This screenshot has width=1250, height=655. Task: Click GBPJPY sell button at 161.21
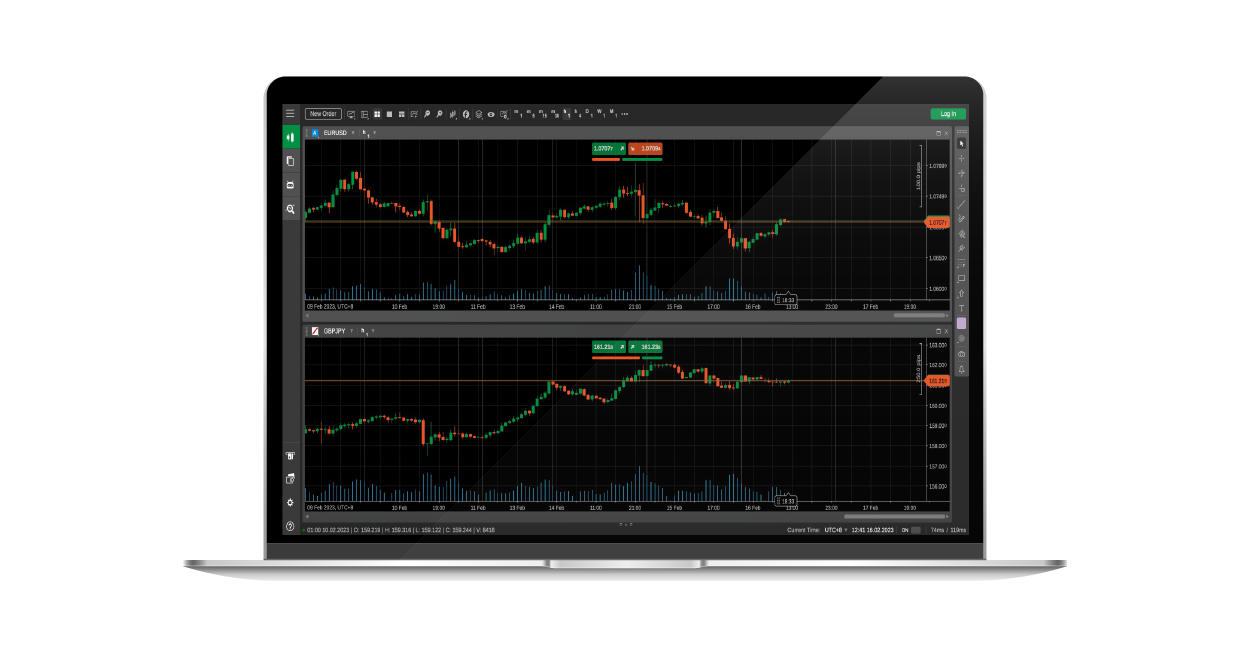(x=608, y=346)
